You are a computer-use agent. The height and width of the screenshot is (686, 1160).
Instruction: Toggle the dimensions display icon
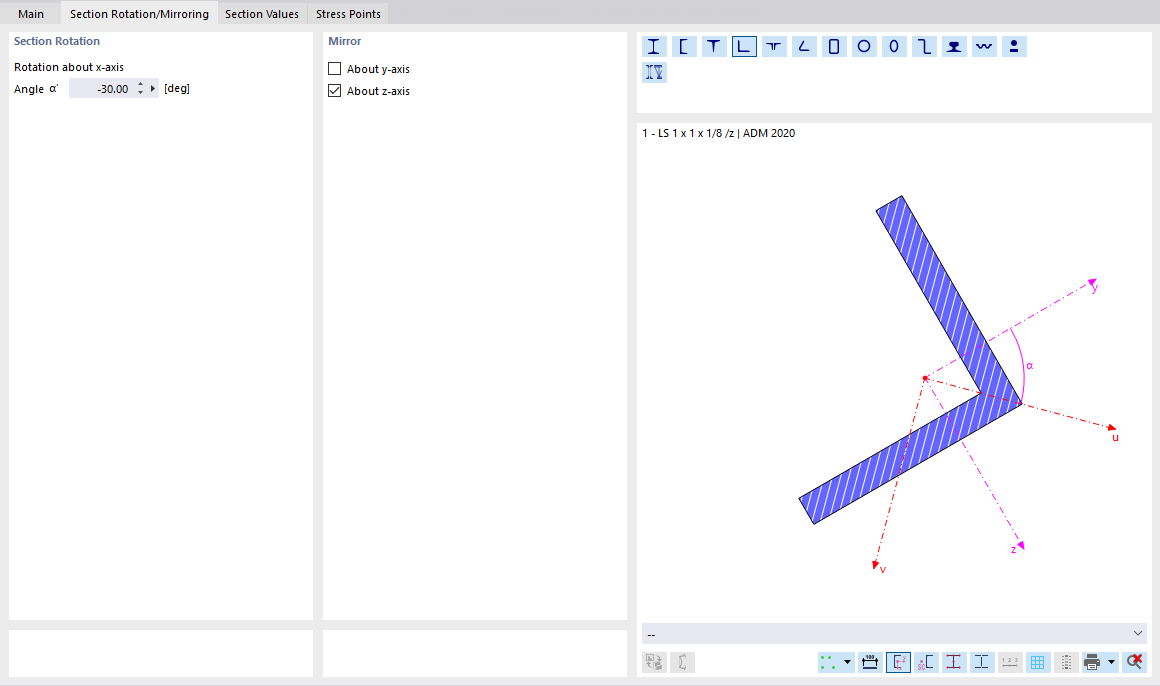pyautogui.click(x=869, y=661)
